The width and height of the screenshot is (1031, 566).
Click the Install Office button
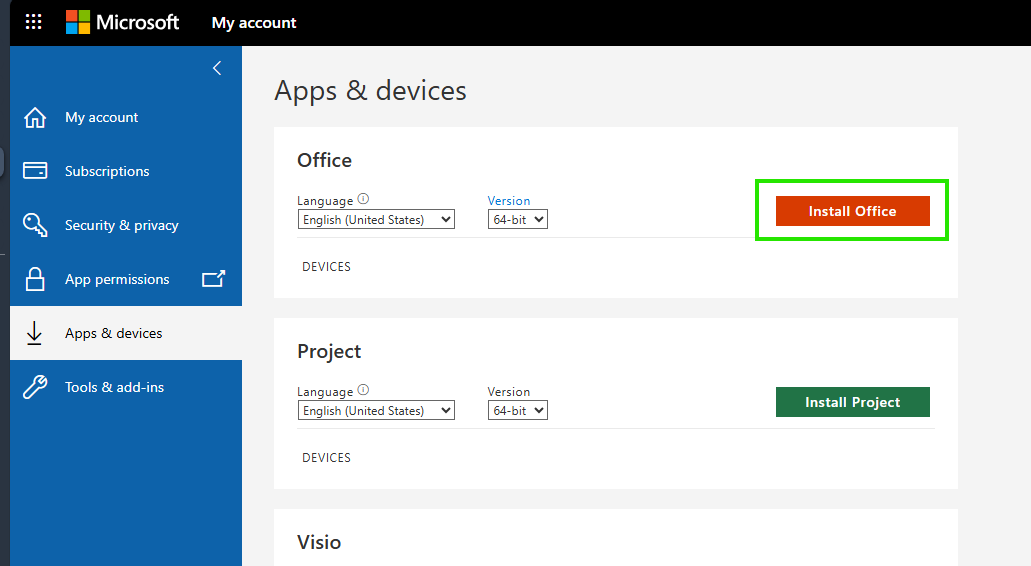852,211
